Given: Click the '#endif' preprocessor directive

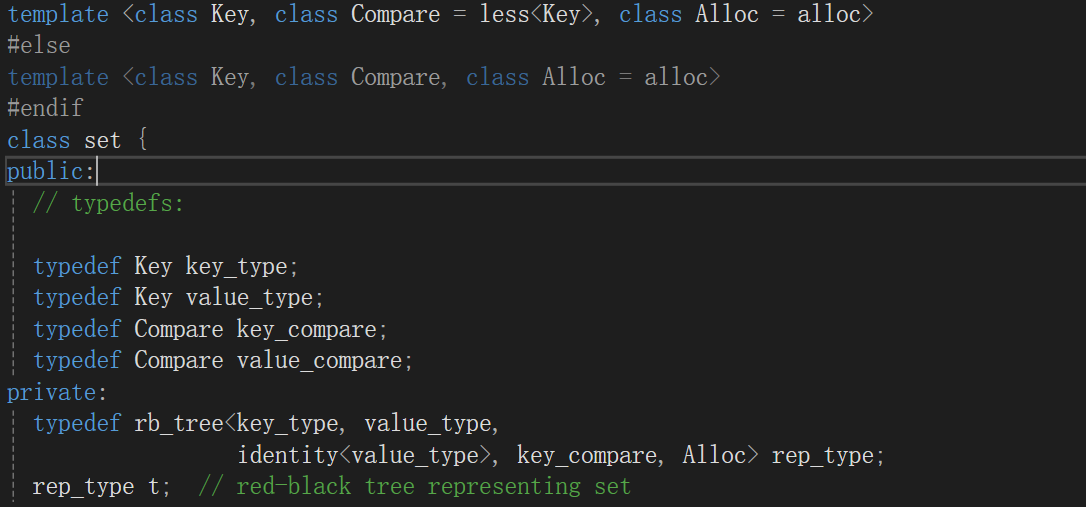Looking at the screenshot, I should [x=46, y=108].
